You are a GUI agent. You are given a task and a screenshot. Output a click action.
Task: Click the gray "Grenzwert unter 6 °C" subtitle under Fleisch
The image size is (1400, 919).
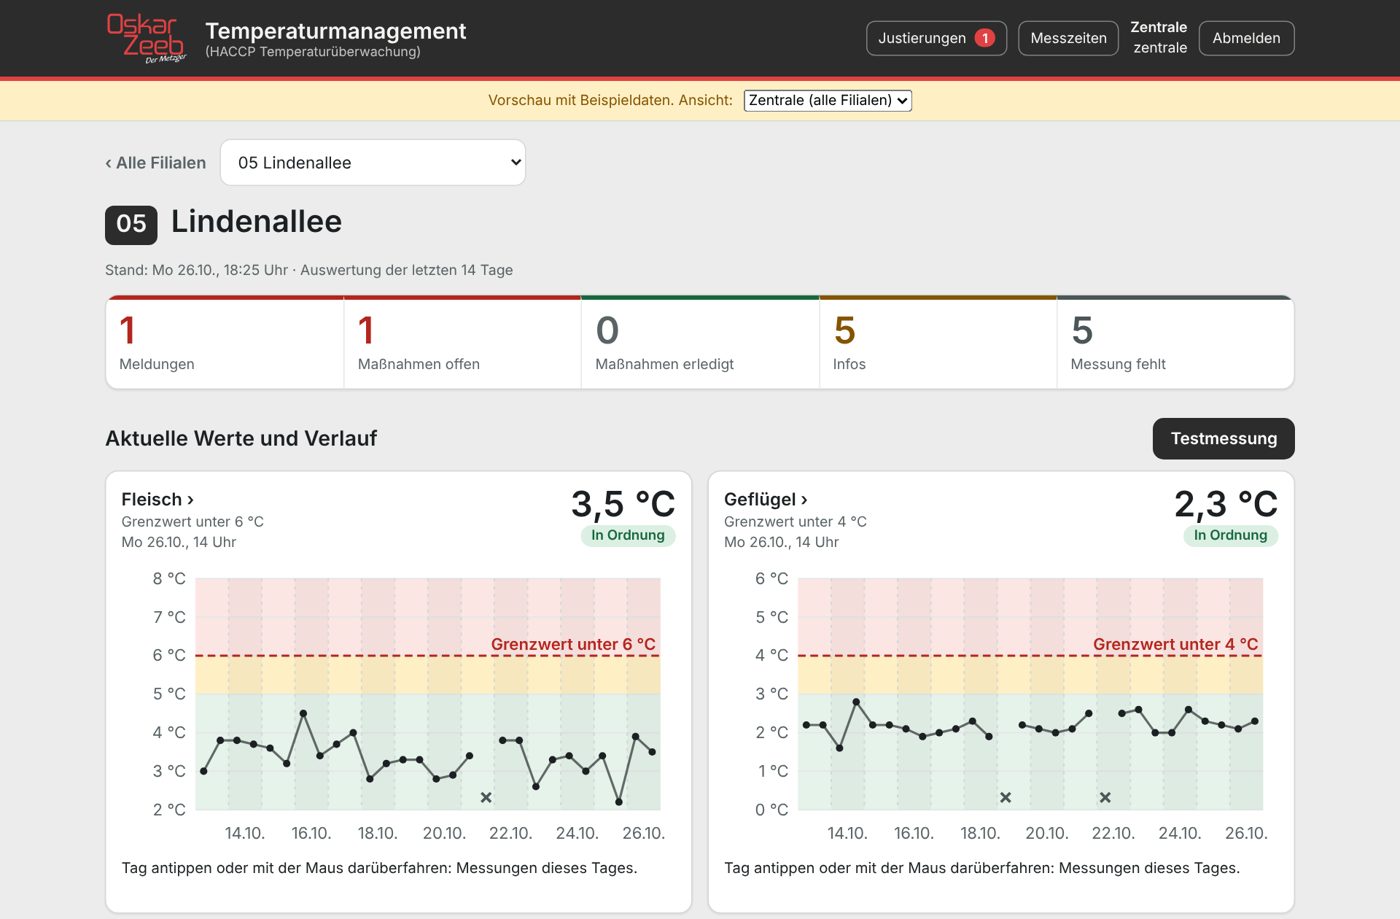(192, 521)
